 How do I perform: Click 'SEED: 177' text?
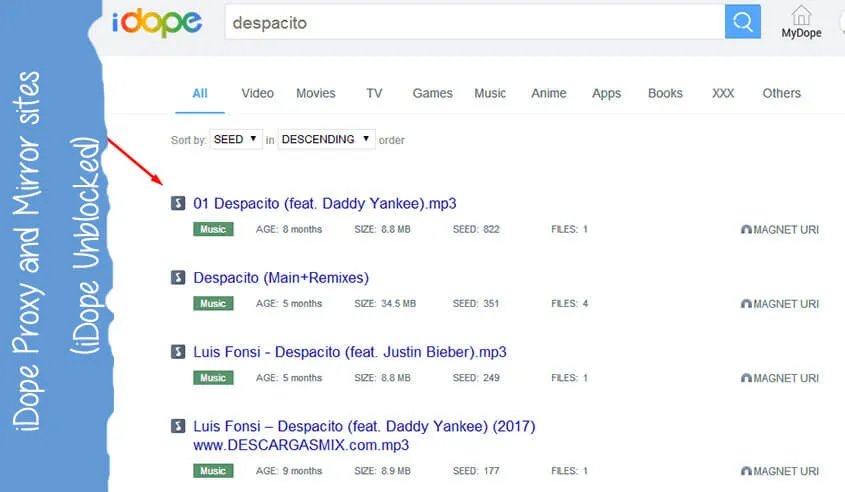476,470
